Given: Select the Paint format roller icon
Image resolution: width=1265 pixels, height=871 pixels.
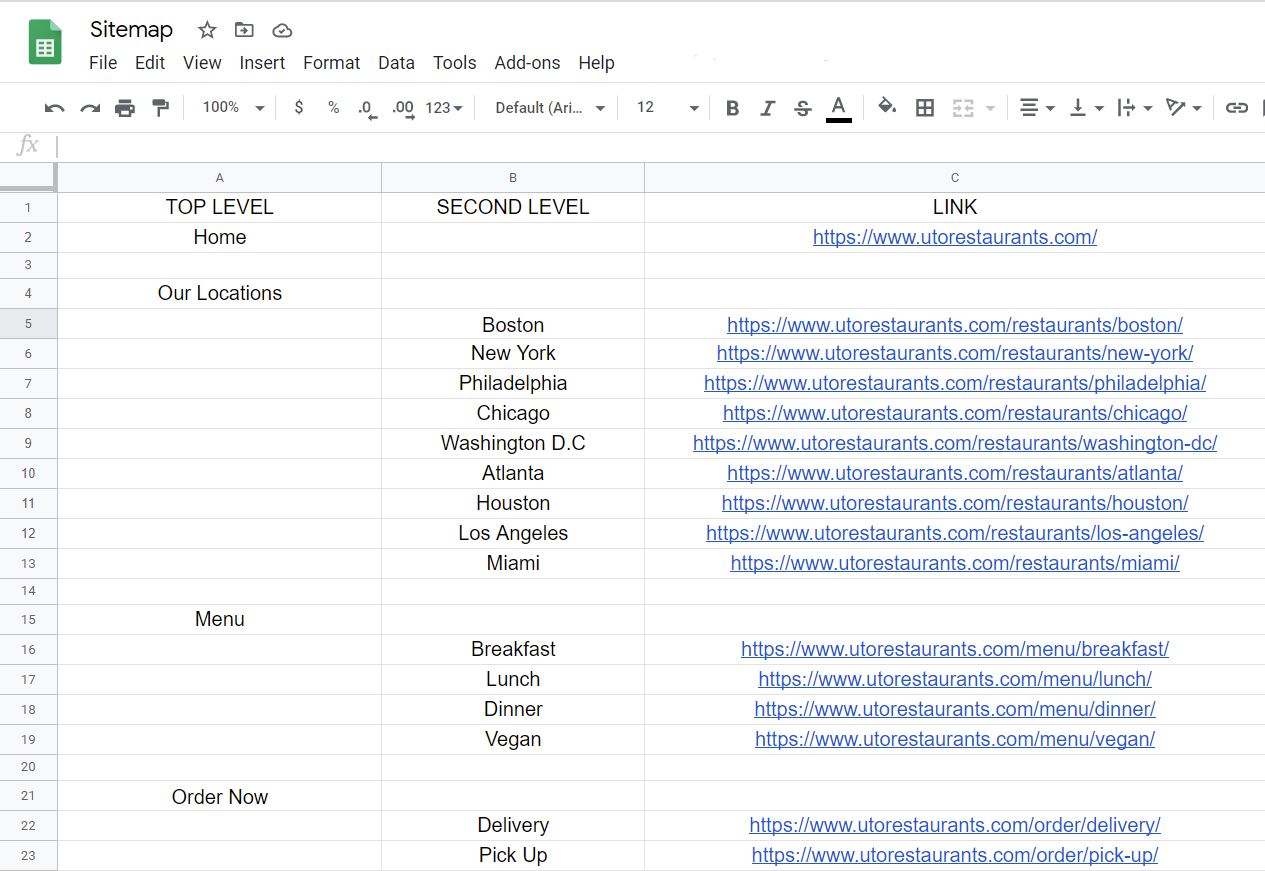Looking at the screenshot, I should pyautogui.click(x=160, y=108).
